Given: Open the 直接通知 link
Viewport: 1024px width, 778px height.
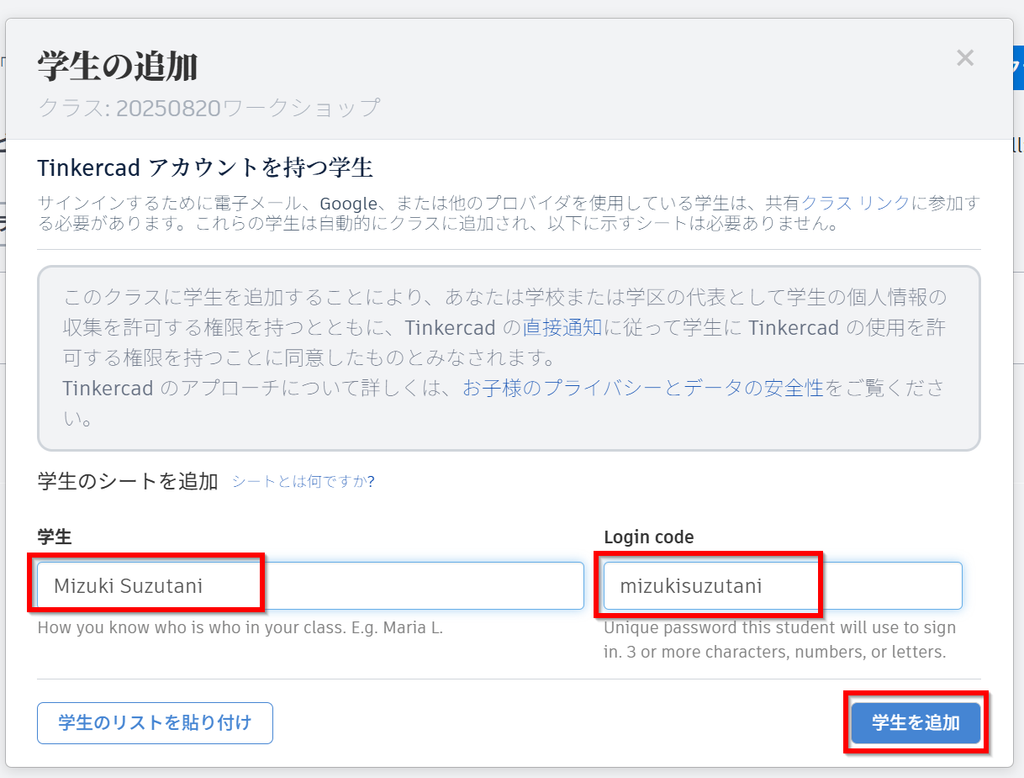Looking at the screenshot, I should (562, 328).
